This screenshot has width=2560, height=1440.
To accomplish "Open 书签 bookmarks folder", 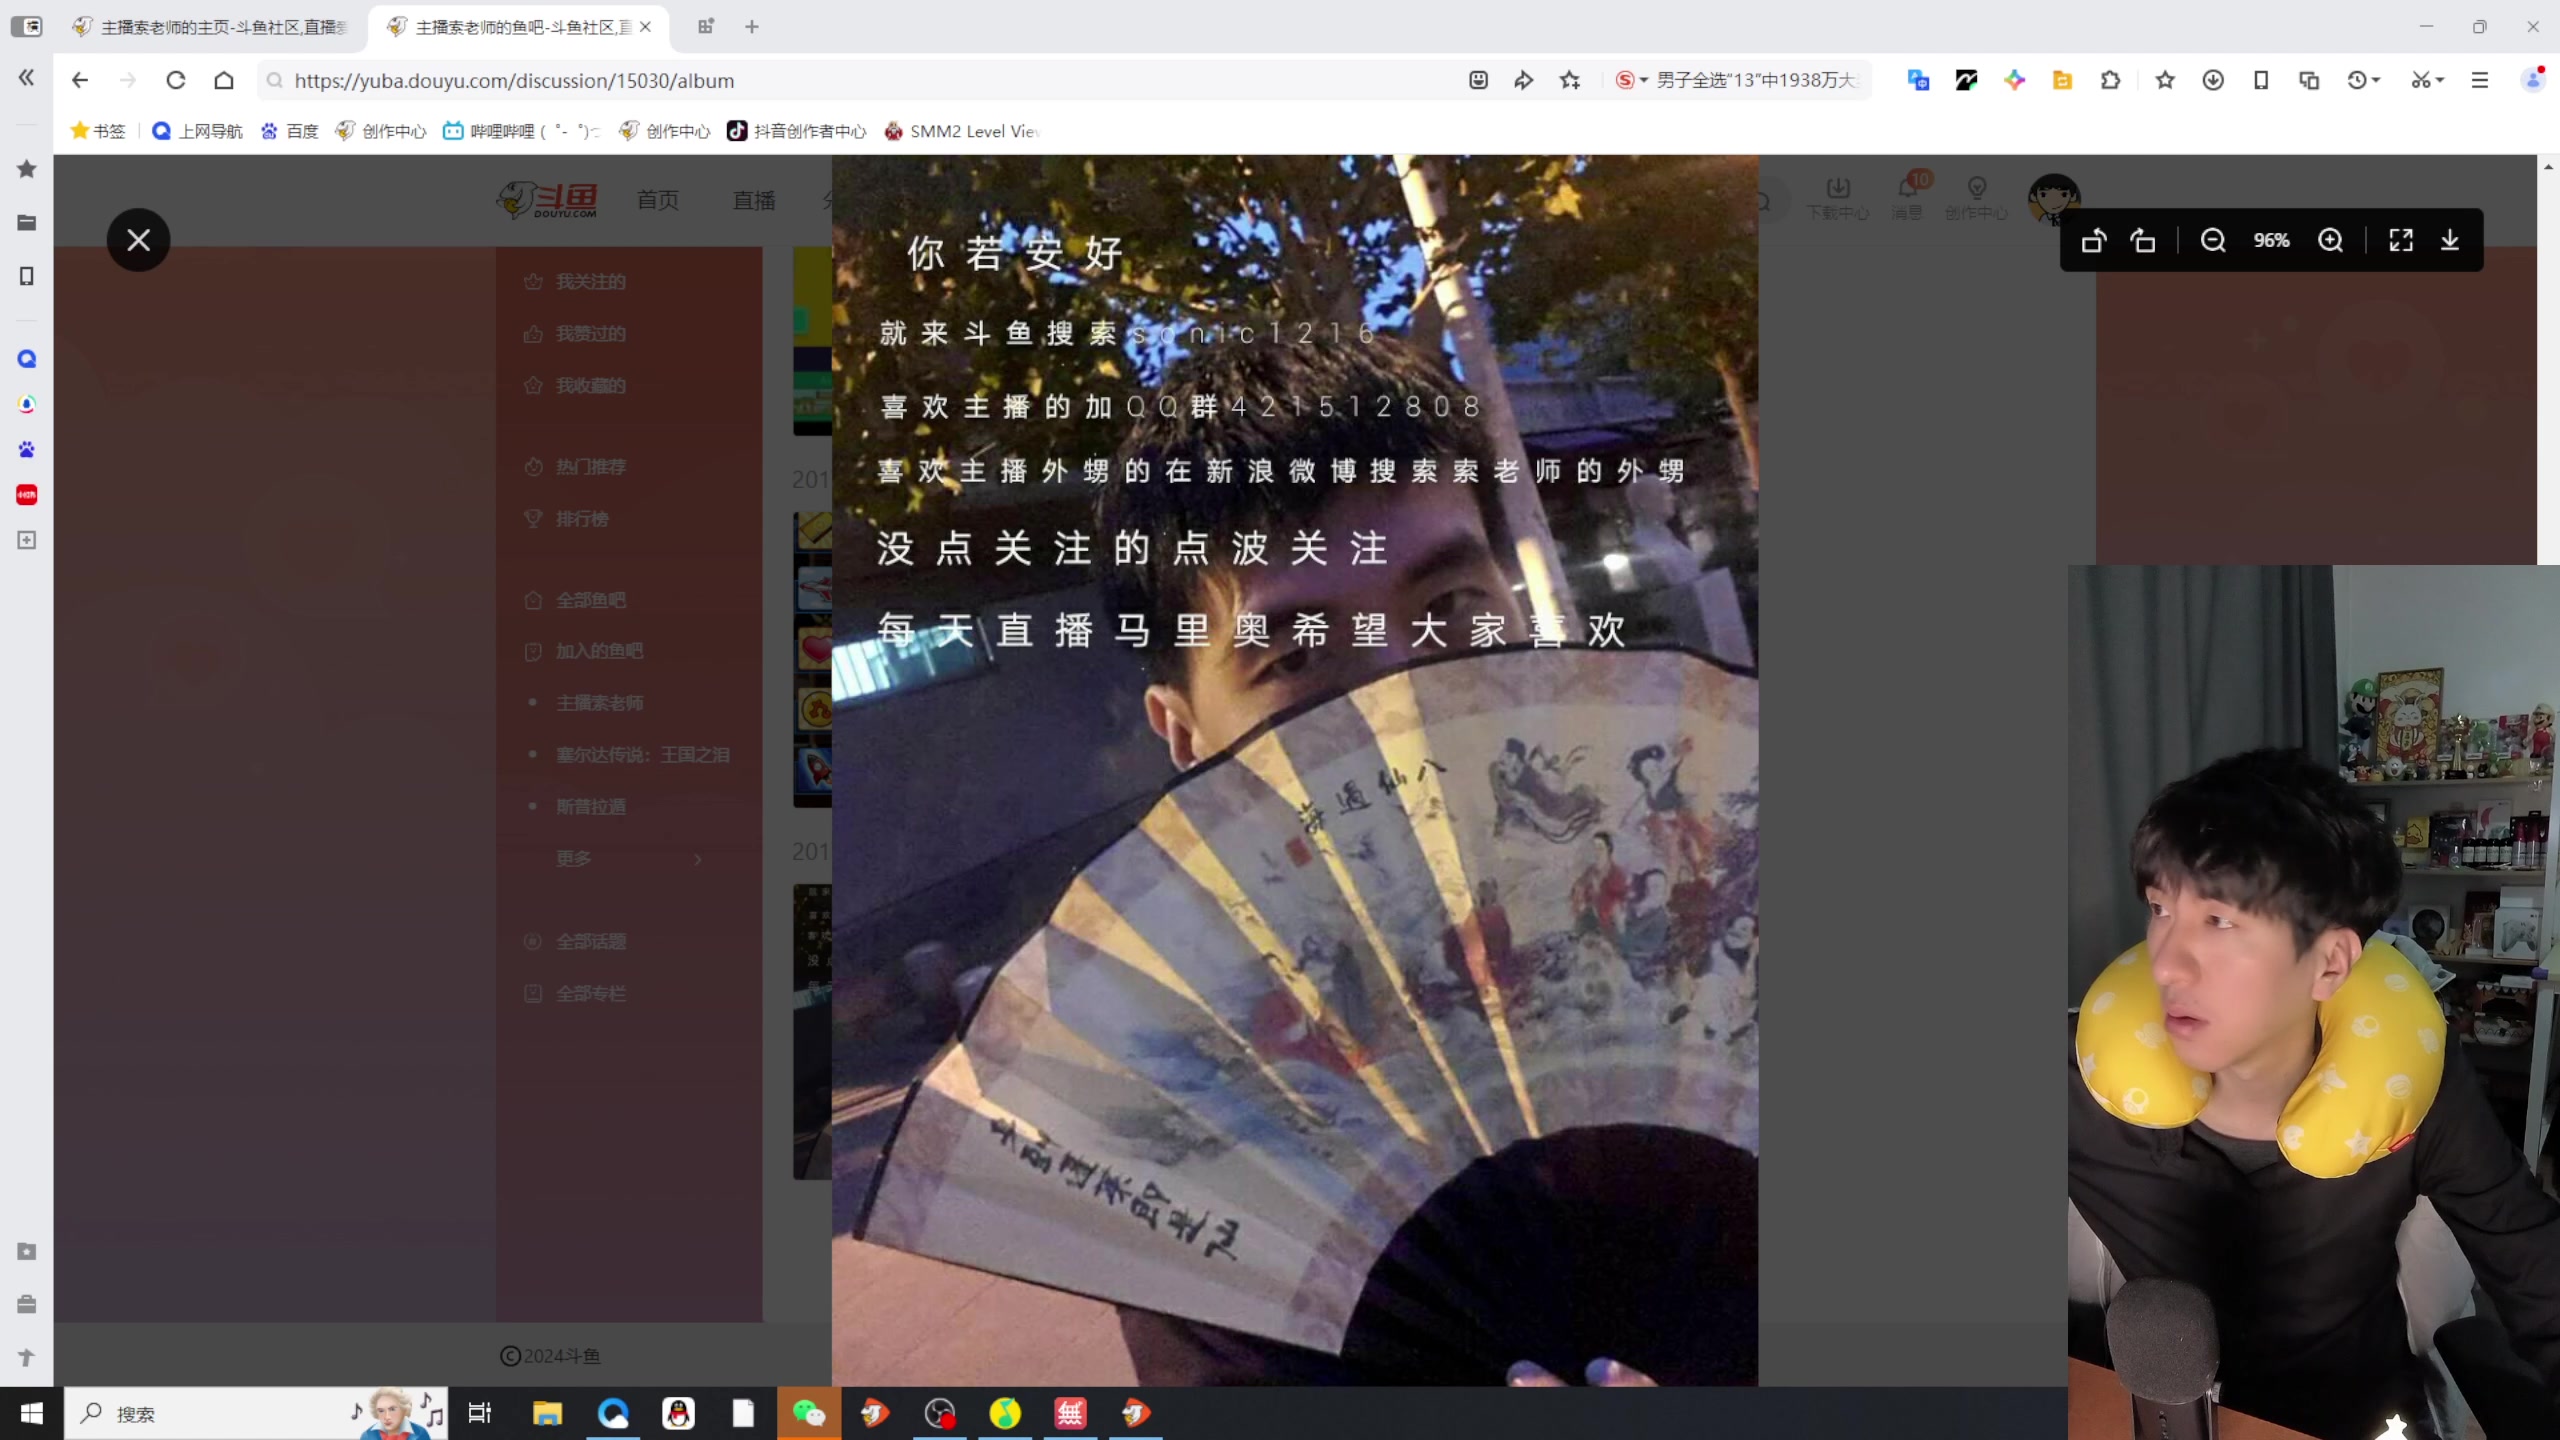I will click(98, 131).
